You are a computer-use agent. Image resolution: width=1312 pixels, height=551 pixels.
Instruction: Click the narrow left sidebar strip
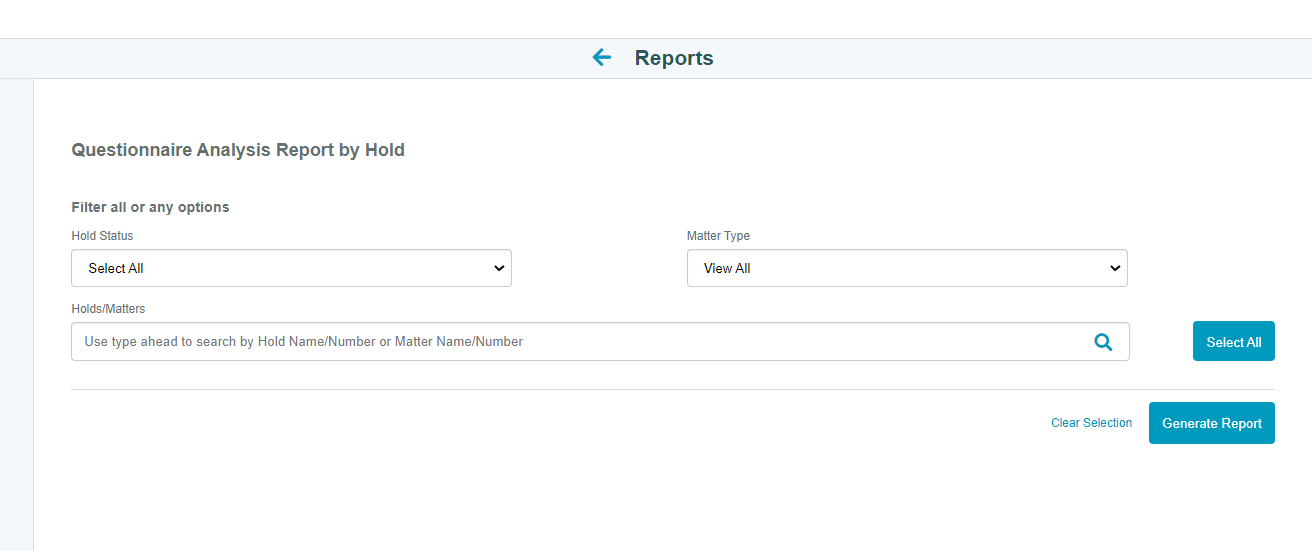16,314
